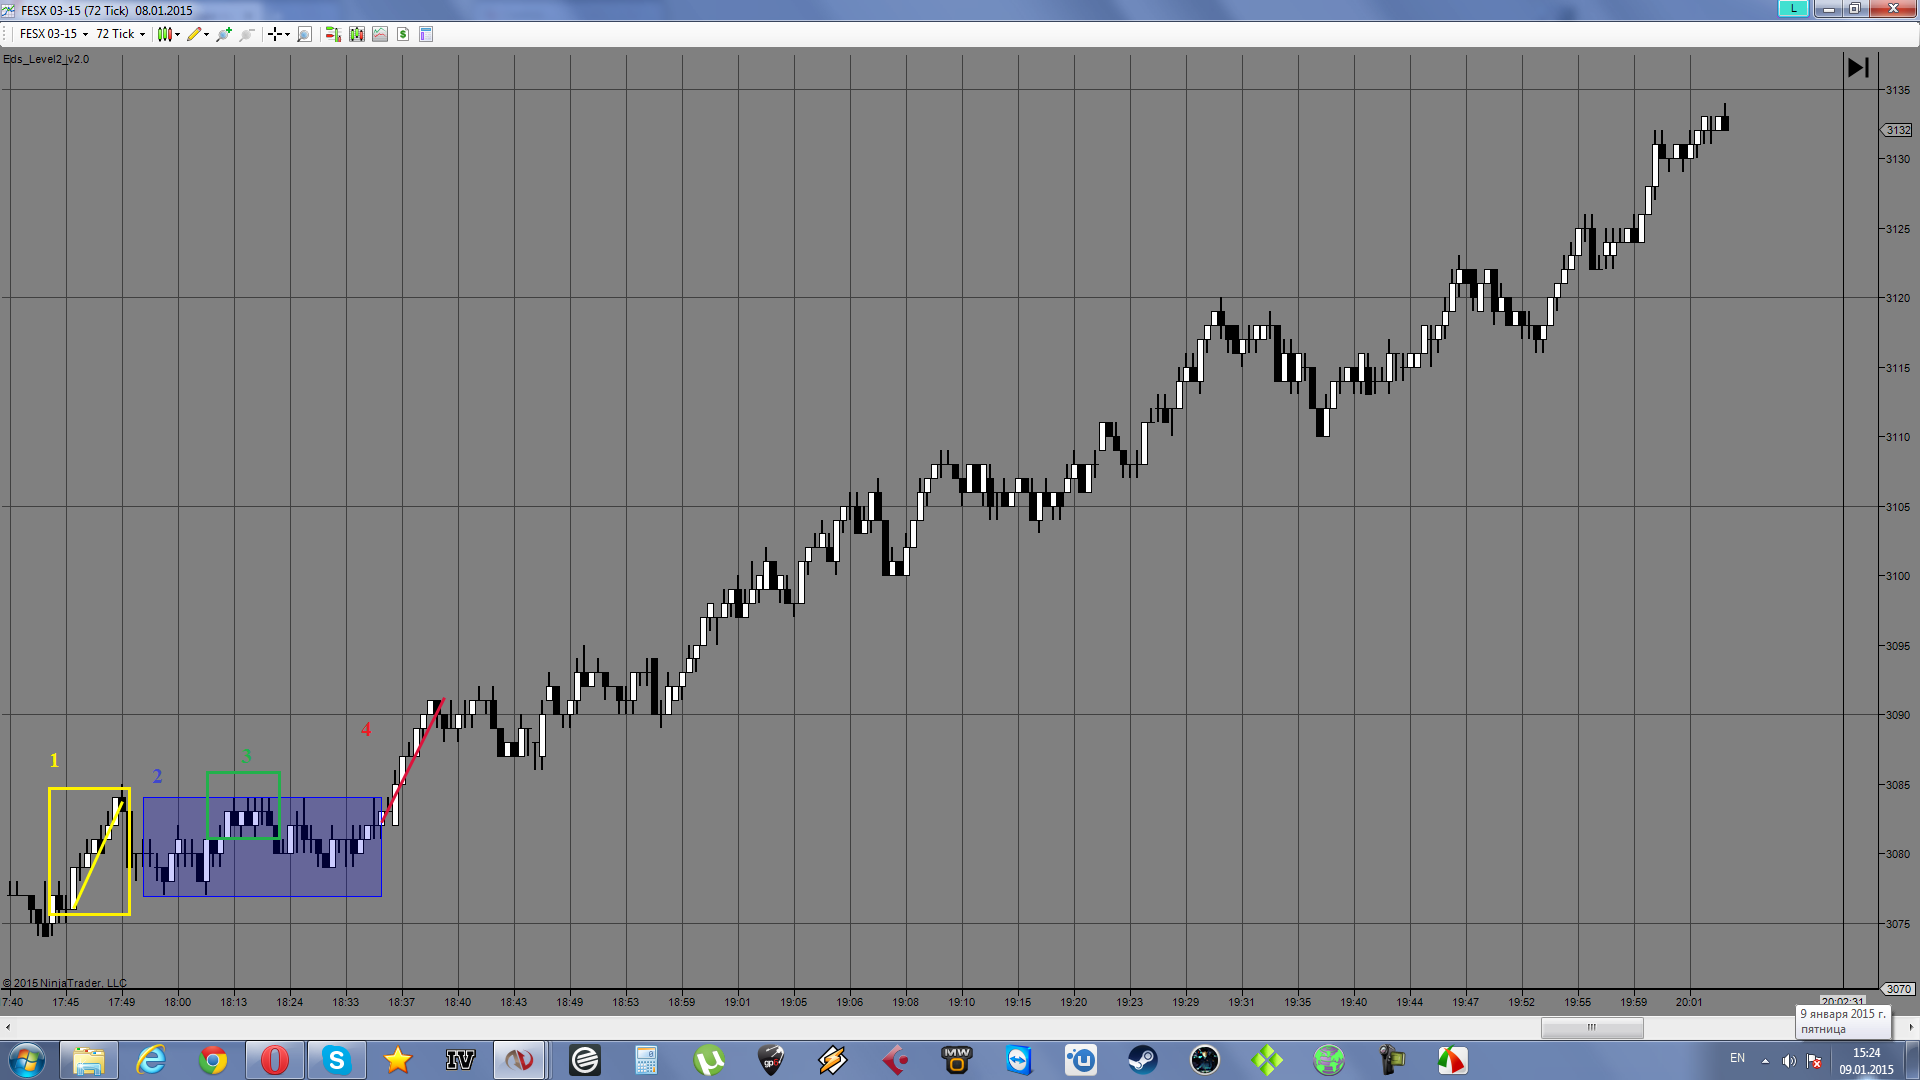Click the right arrow of horizontal scrollbar
Viewport: 1920px width, 1080px height.
(1911, 1027)
